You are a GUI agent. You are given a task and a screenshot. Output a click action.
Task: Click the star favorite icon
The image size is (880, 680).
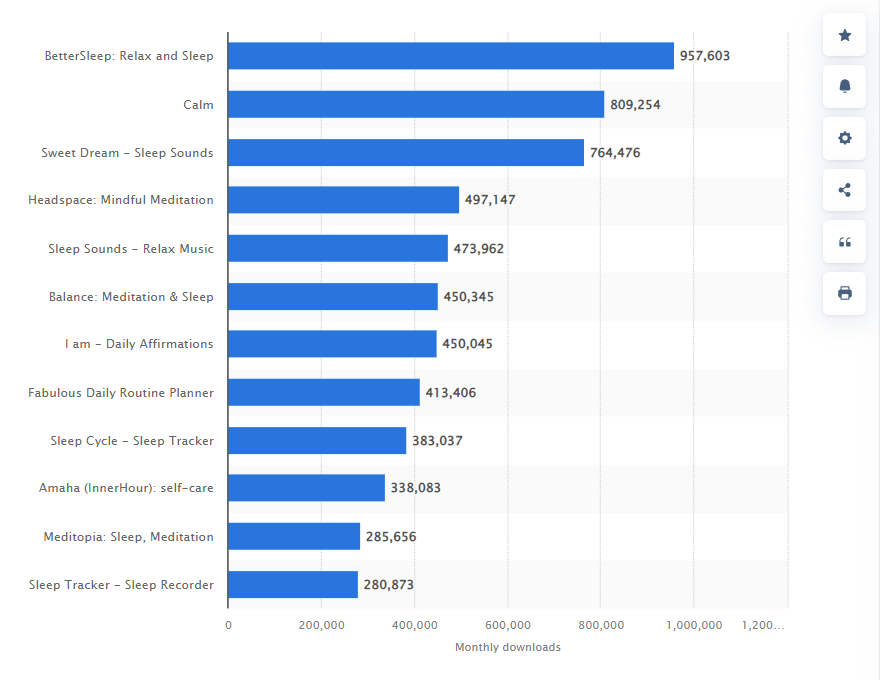coord(844,35)
